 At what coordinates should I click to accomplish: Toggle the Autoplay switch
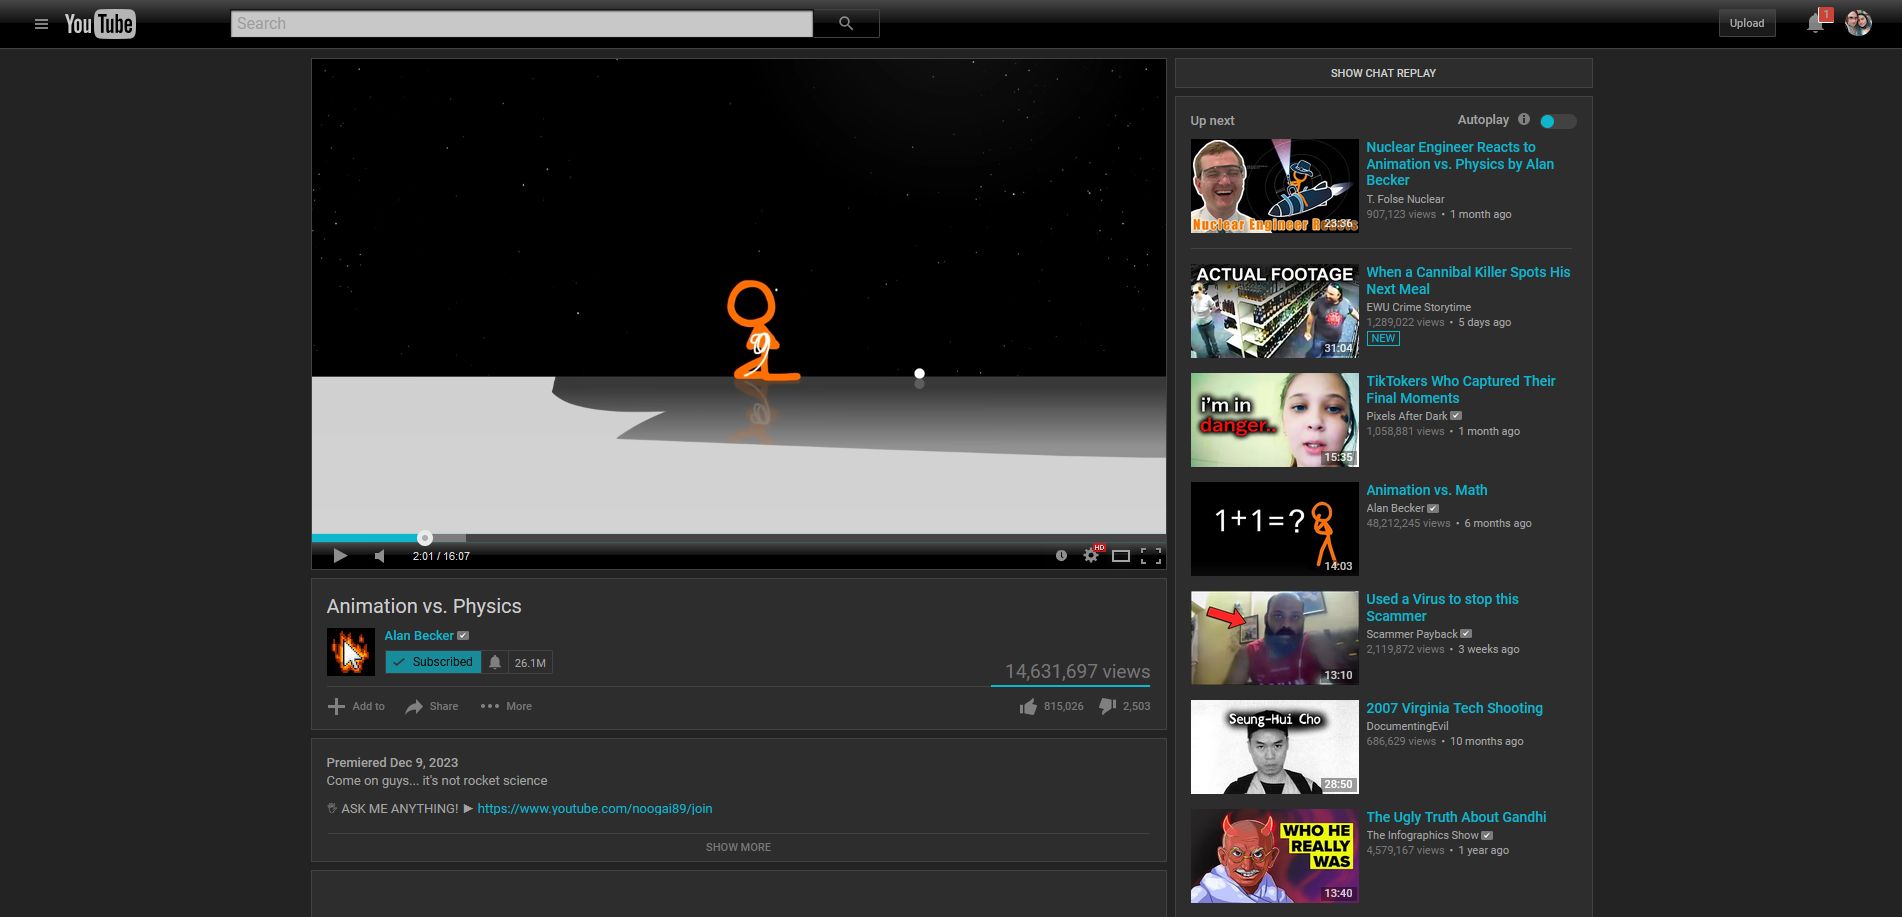1558,121
